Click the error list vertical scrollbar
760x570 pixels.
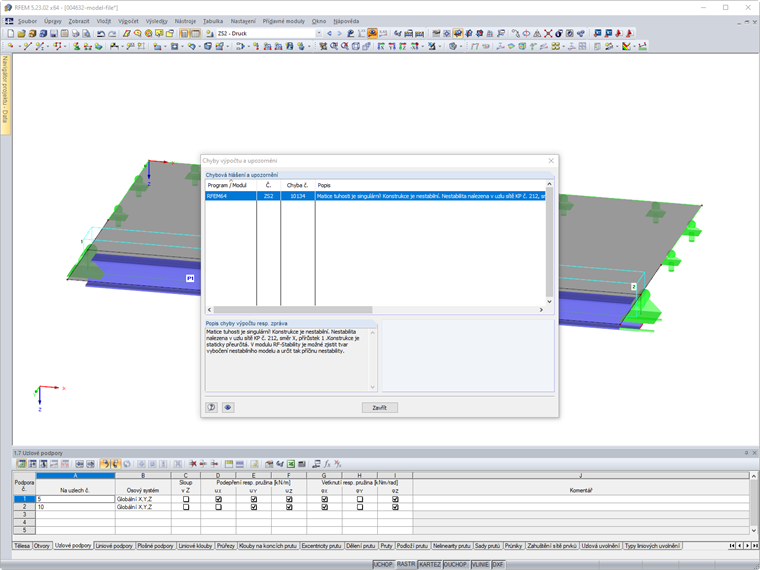pos(549,242)
